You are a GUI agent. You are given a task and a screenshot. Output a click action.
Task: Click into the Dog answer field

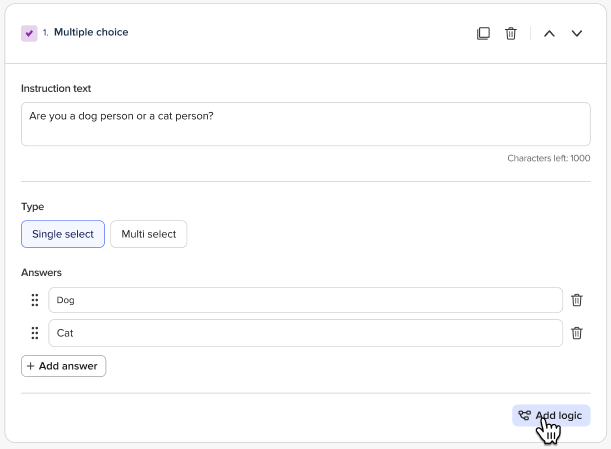pyautogui.click(x=306, y=300)
